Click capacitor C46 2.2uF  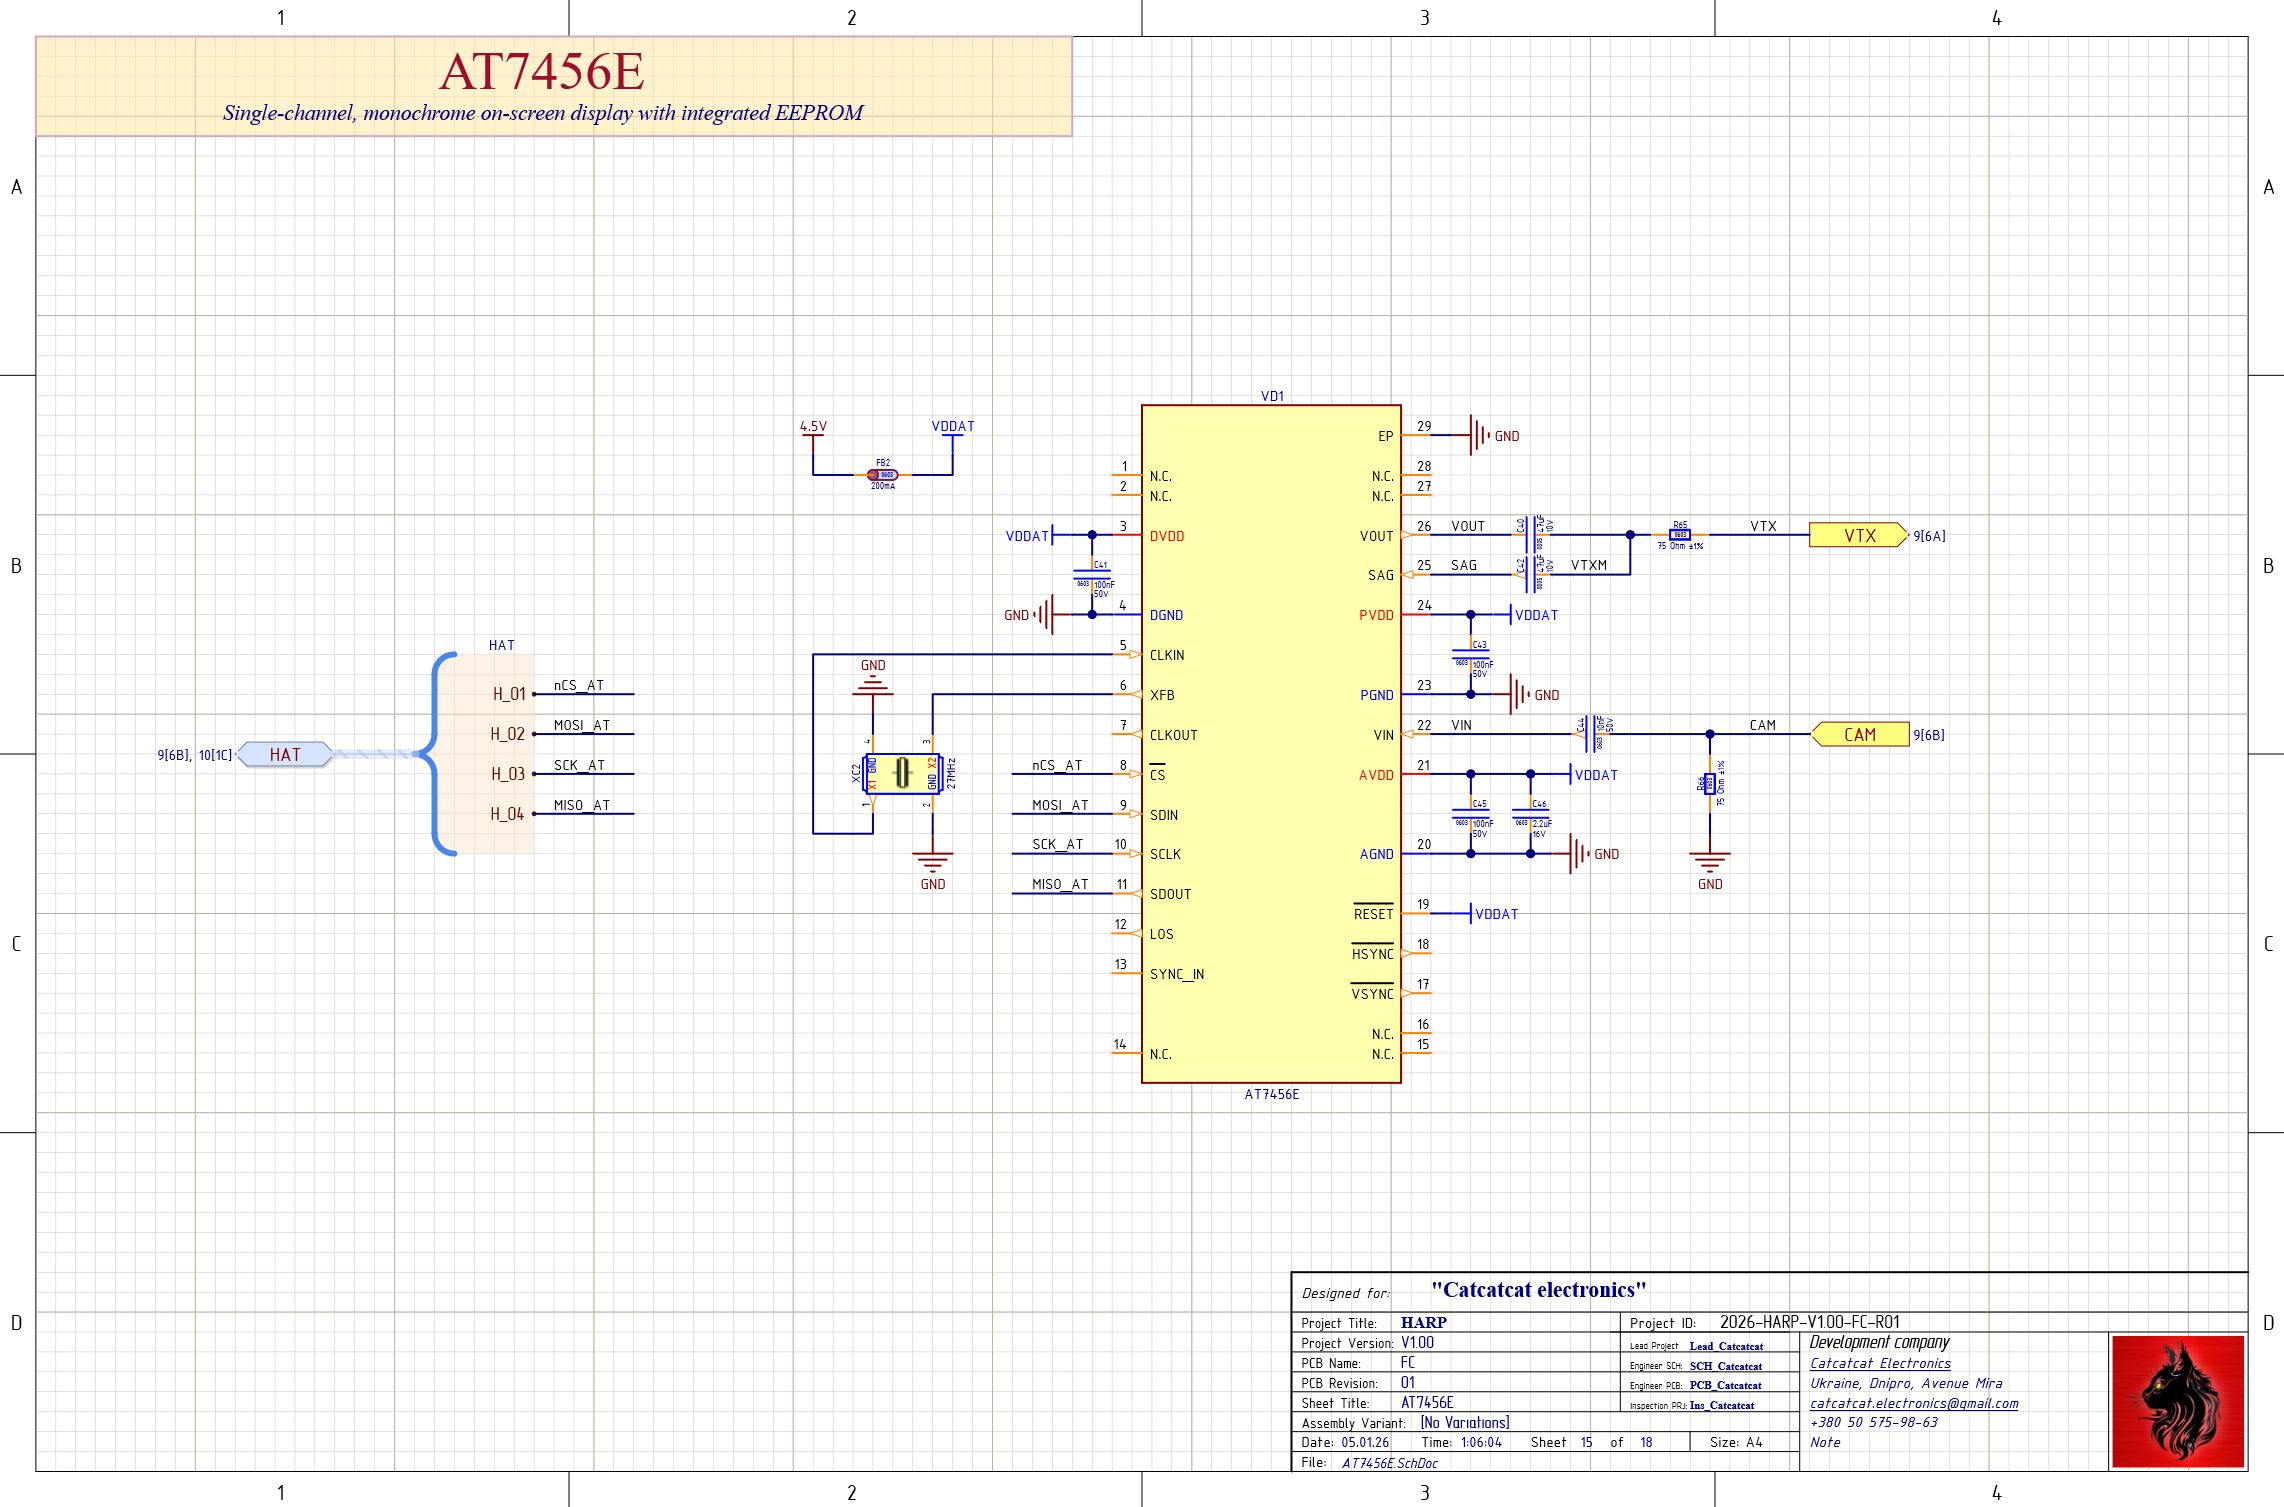[1531, 814]
